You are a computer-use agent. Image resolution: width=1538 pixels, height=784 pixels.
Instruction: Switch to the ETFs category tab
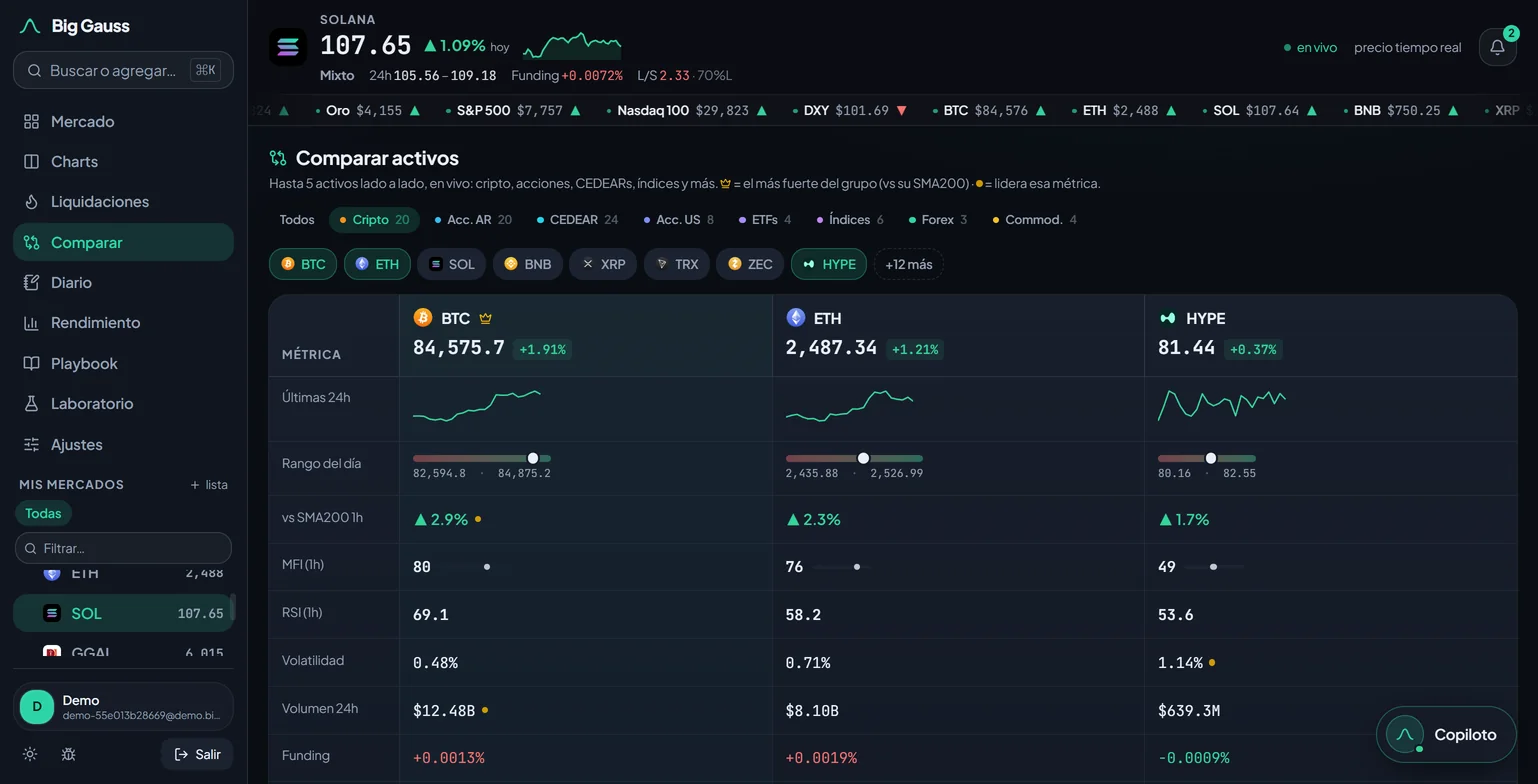click(764, 220)
